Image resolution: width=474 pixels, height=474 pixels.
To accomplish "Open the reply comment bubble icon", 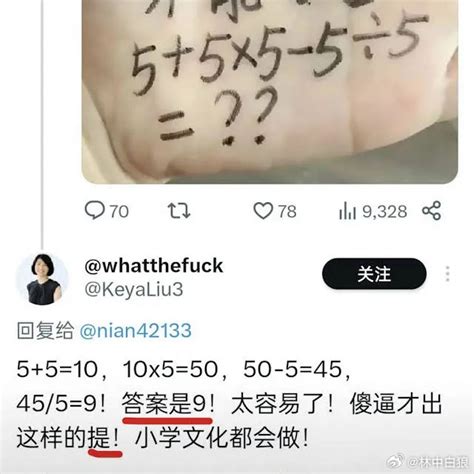I will pos(94,210).
